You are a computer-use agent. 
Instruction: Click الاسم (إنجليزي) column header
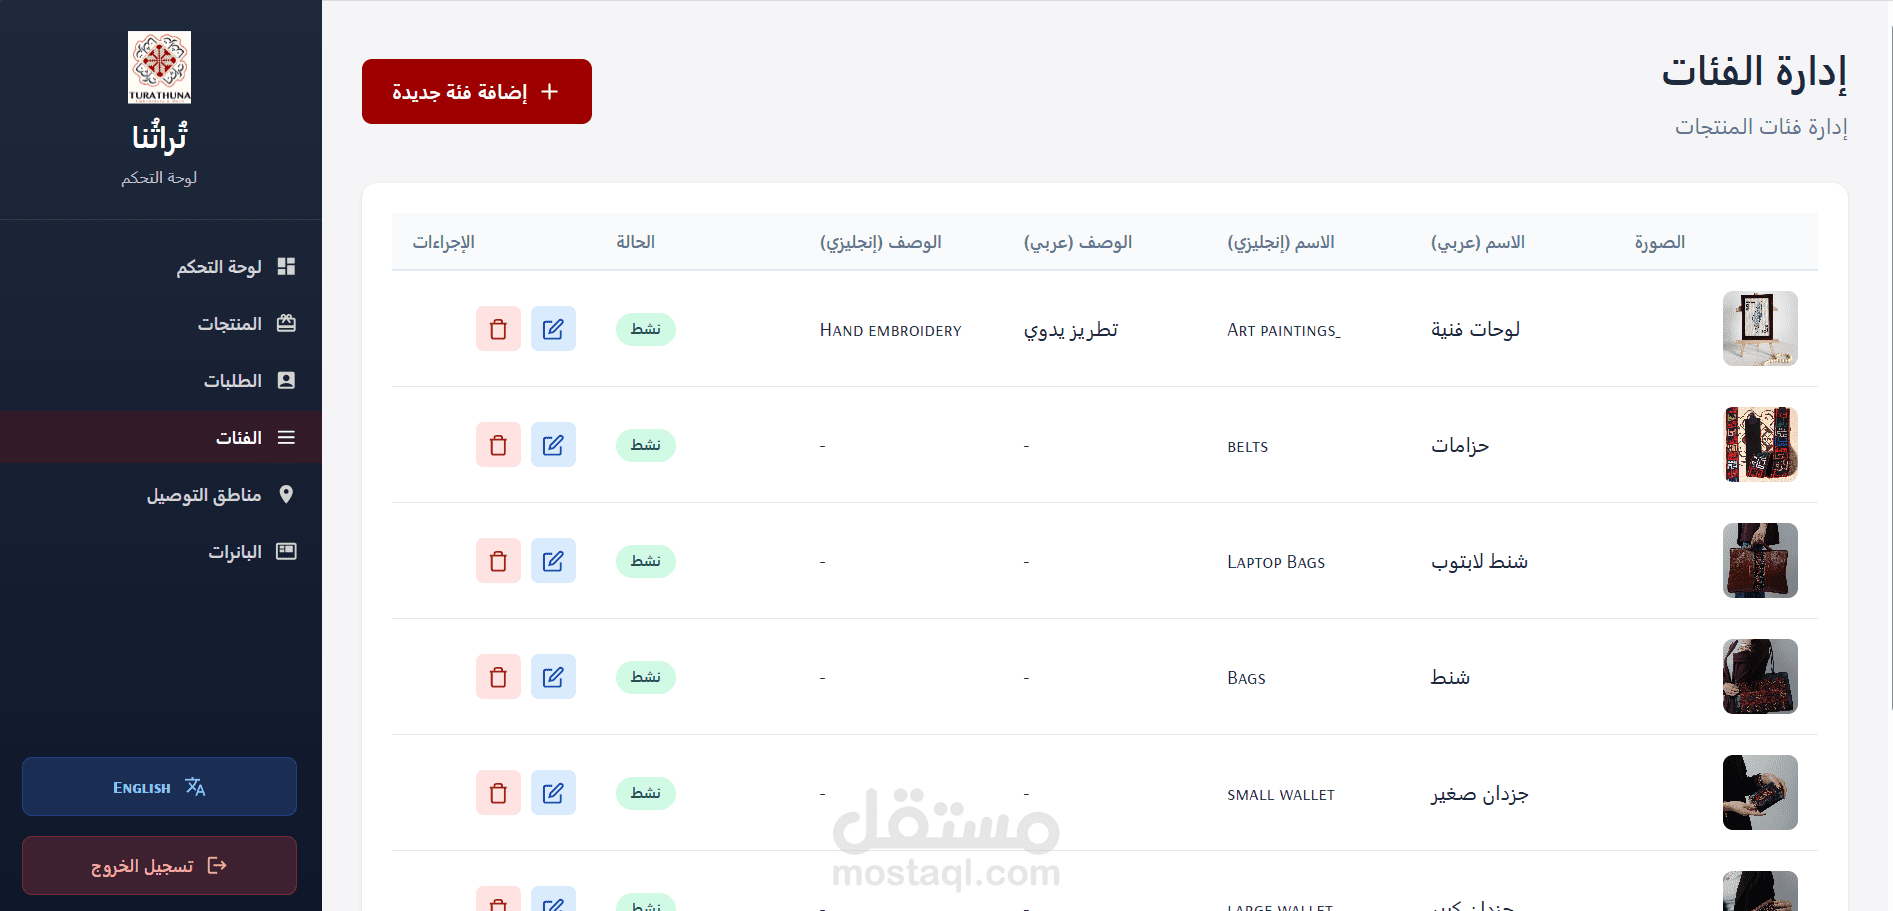(1281, 242)
